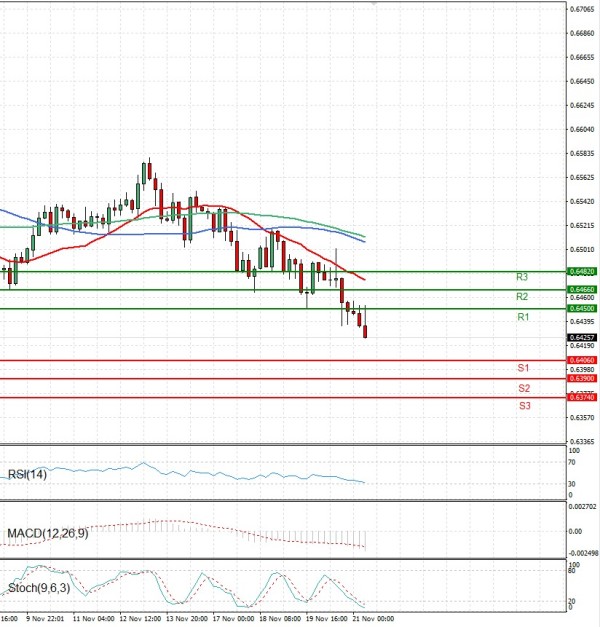This screenshot has width=600, height=627.
Task: Click the green 0.64660 price tag
Action: click(x=583, y=290)
